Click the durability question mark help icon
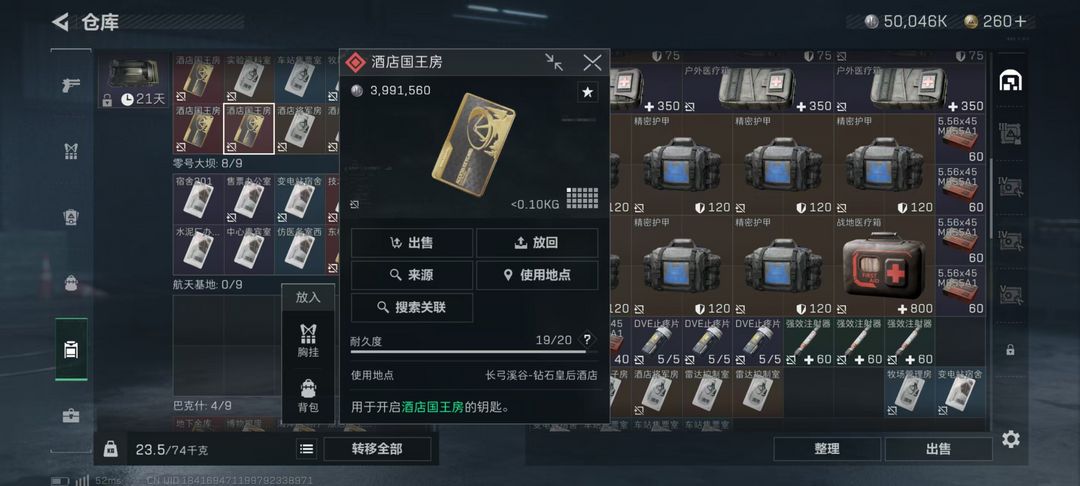This screenshot has width=1080, height=486. [587, 339]
